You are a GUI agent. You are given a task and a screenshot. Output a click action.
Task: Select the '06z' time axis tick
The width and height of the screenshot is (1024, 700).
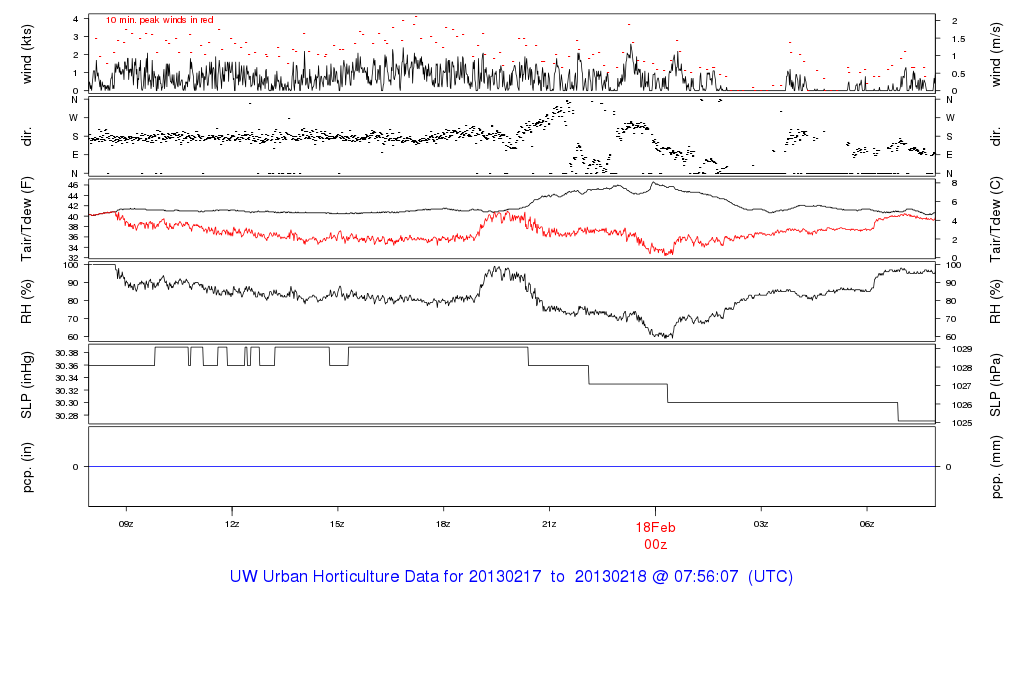(867, 524)
